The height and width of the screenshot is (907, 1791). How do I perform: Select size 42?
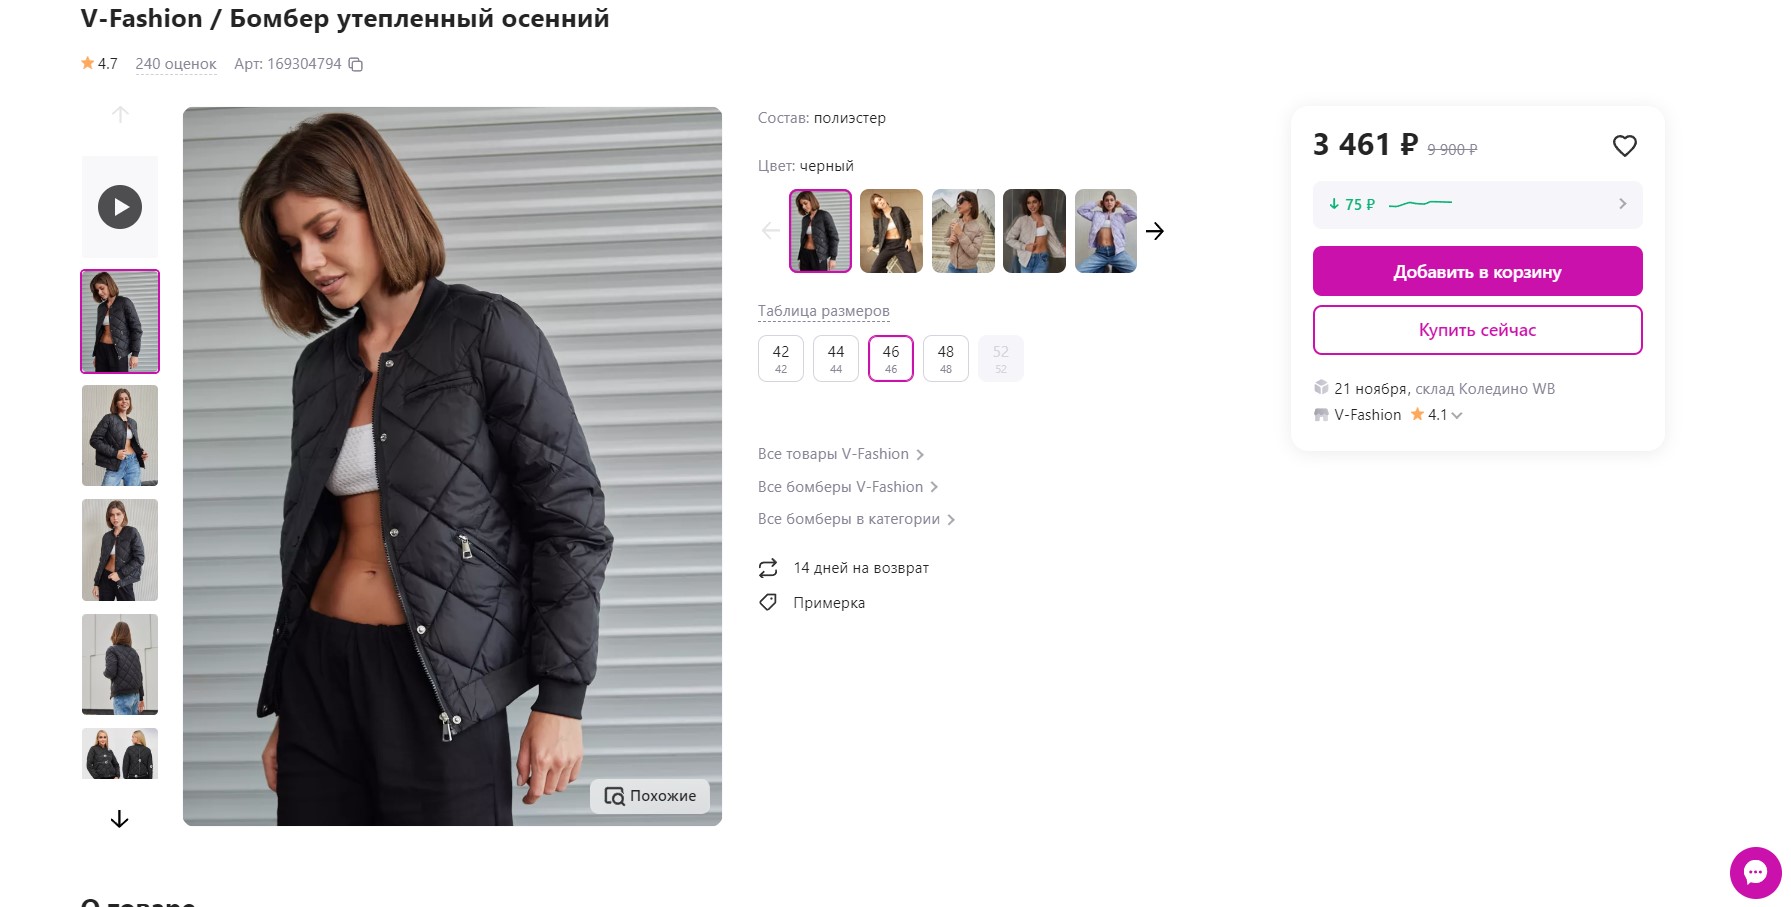pyautogui.click(x=781, y=358)
